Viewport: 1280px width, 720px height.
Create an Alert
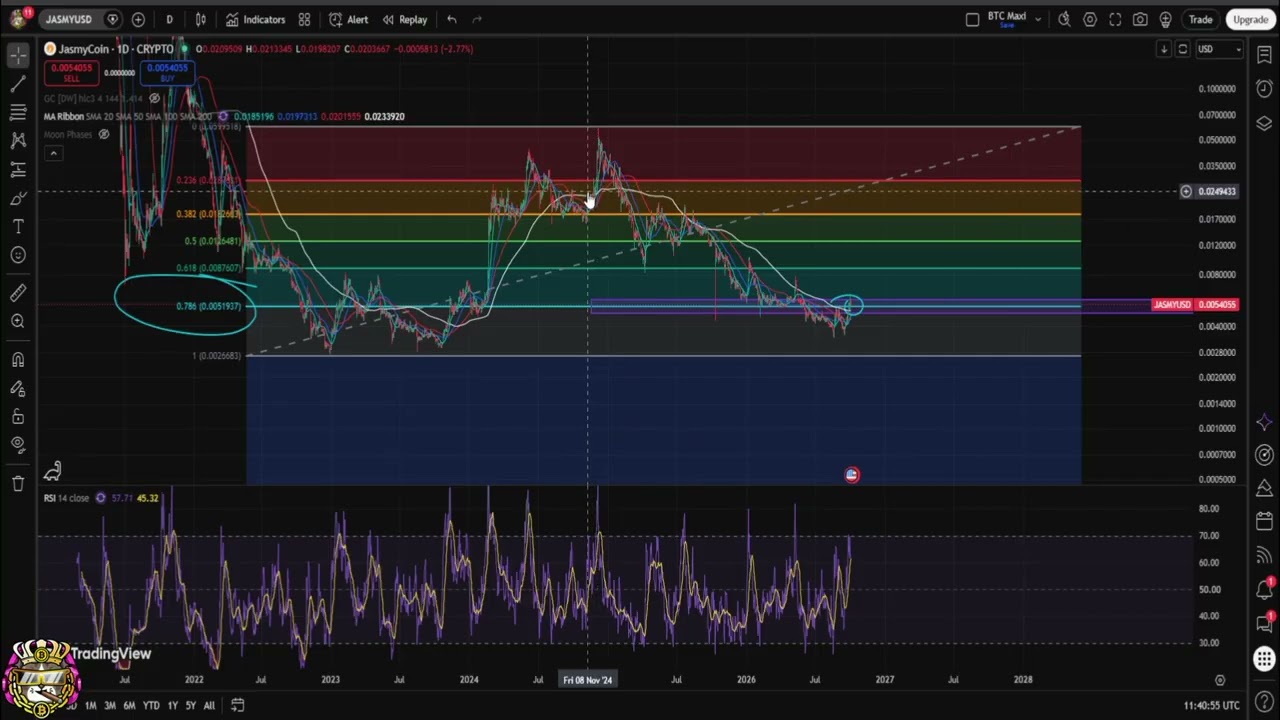349,19
